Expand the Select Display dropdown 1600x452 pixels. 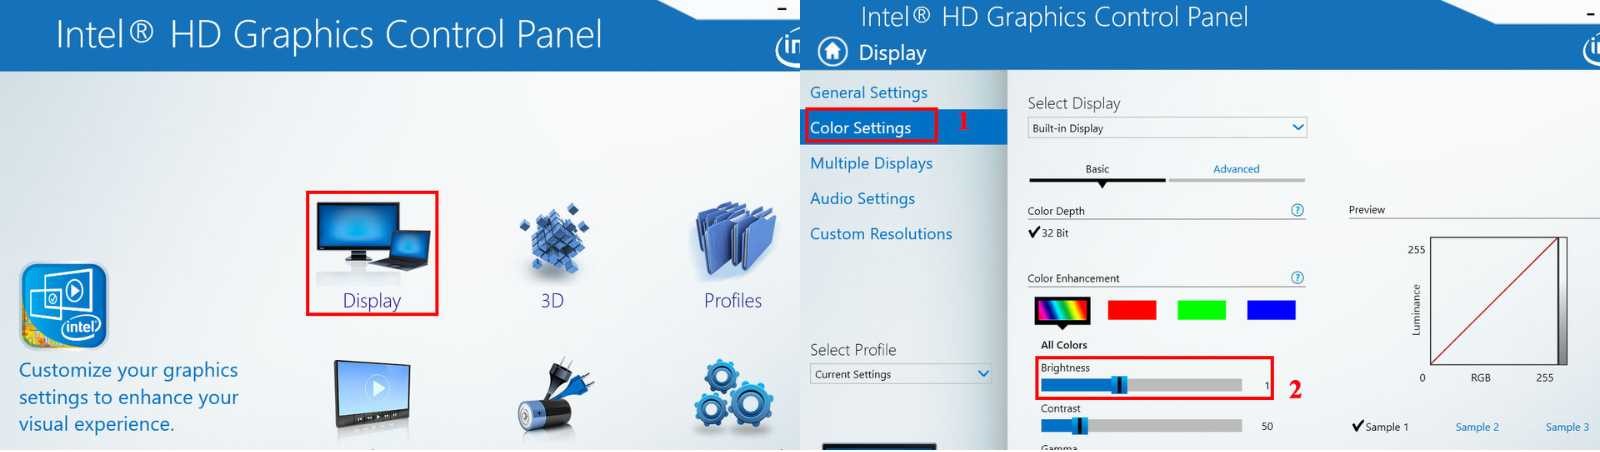tap(1167, 128)
